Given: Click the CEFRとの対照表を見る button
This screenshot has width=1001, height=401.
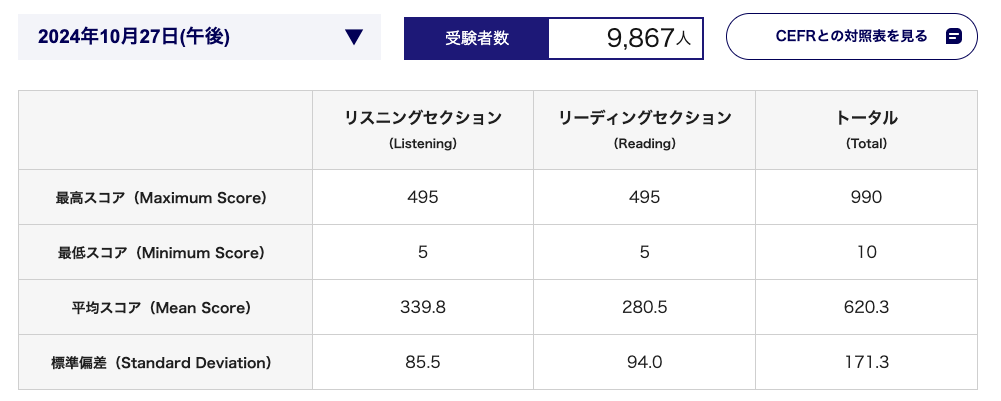Looking at the screenshot, I should [852, 36].
